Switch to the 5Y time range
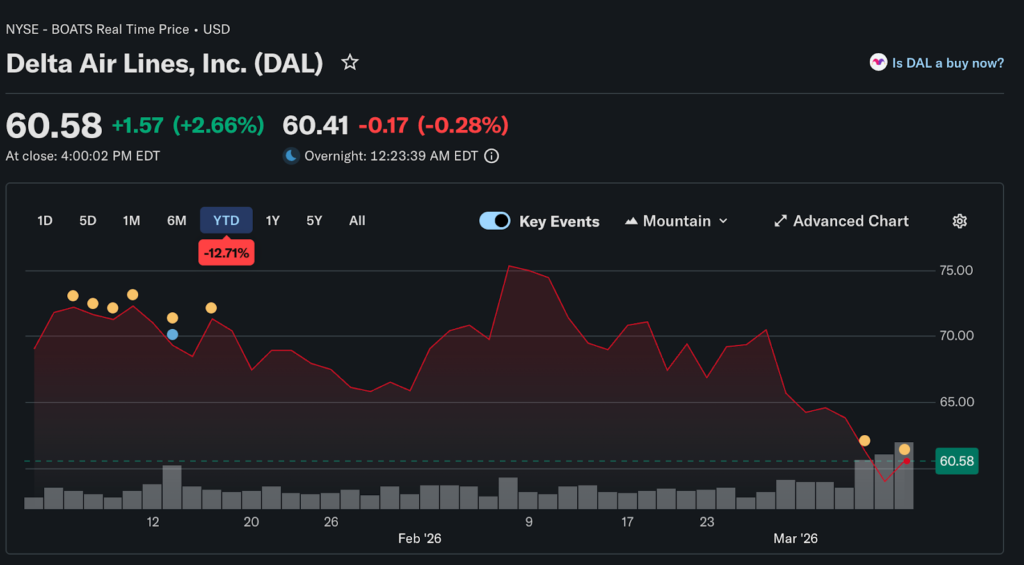Viewport: 1024px width, 565px height. point(314,221)
